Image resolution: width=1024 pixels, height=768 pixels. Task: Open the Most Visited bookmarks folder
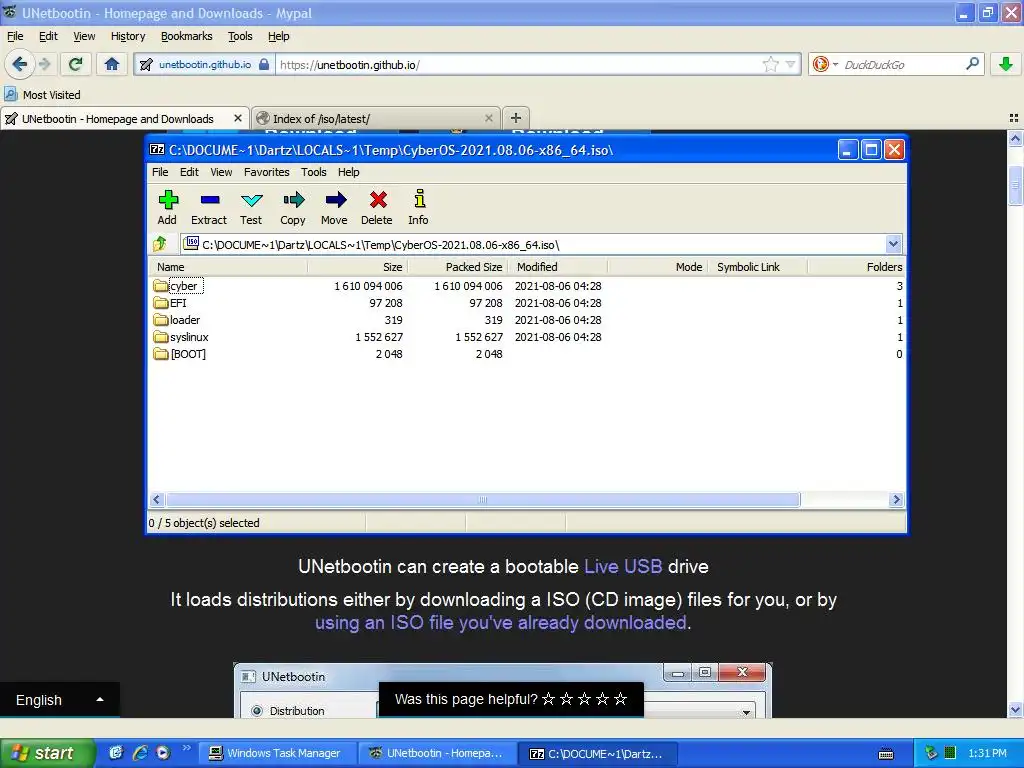43,95
